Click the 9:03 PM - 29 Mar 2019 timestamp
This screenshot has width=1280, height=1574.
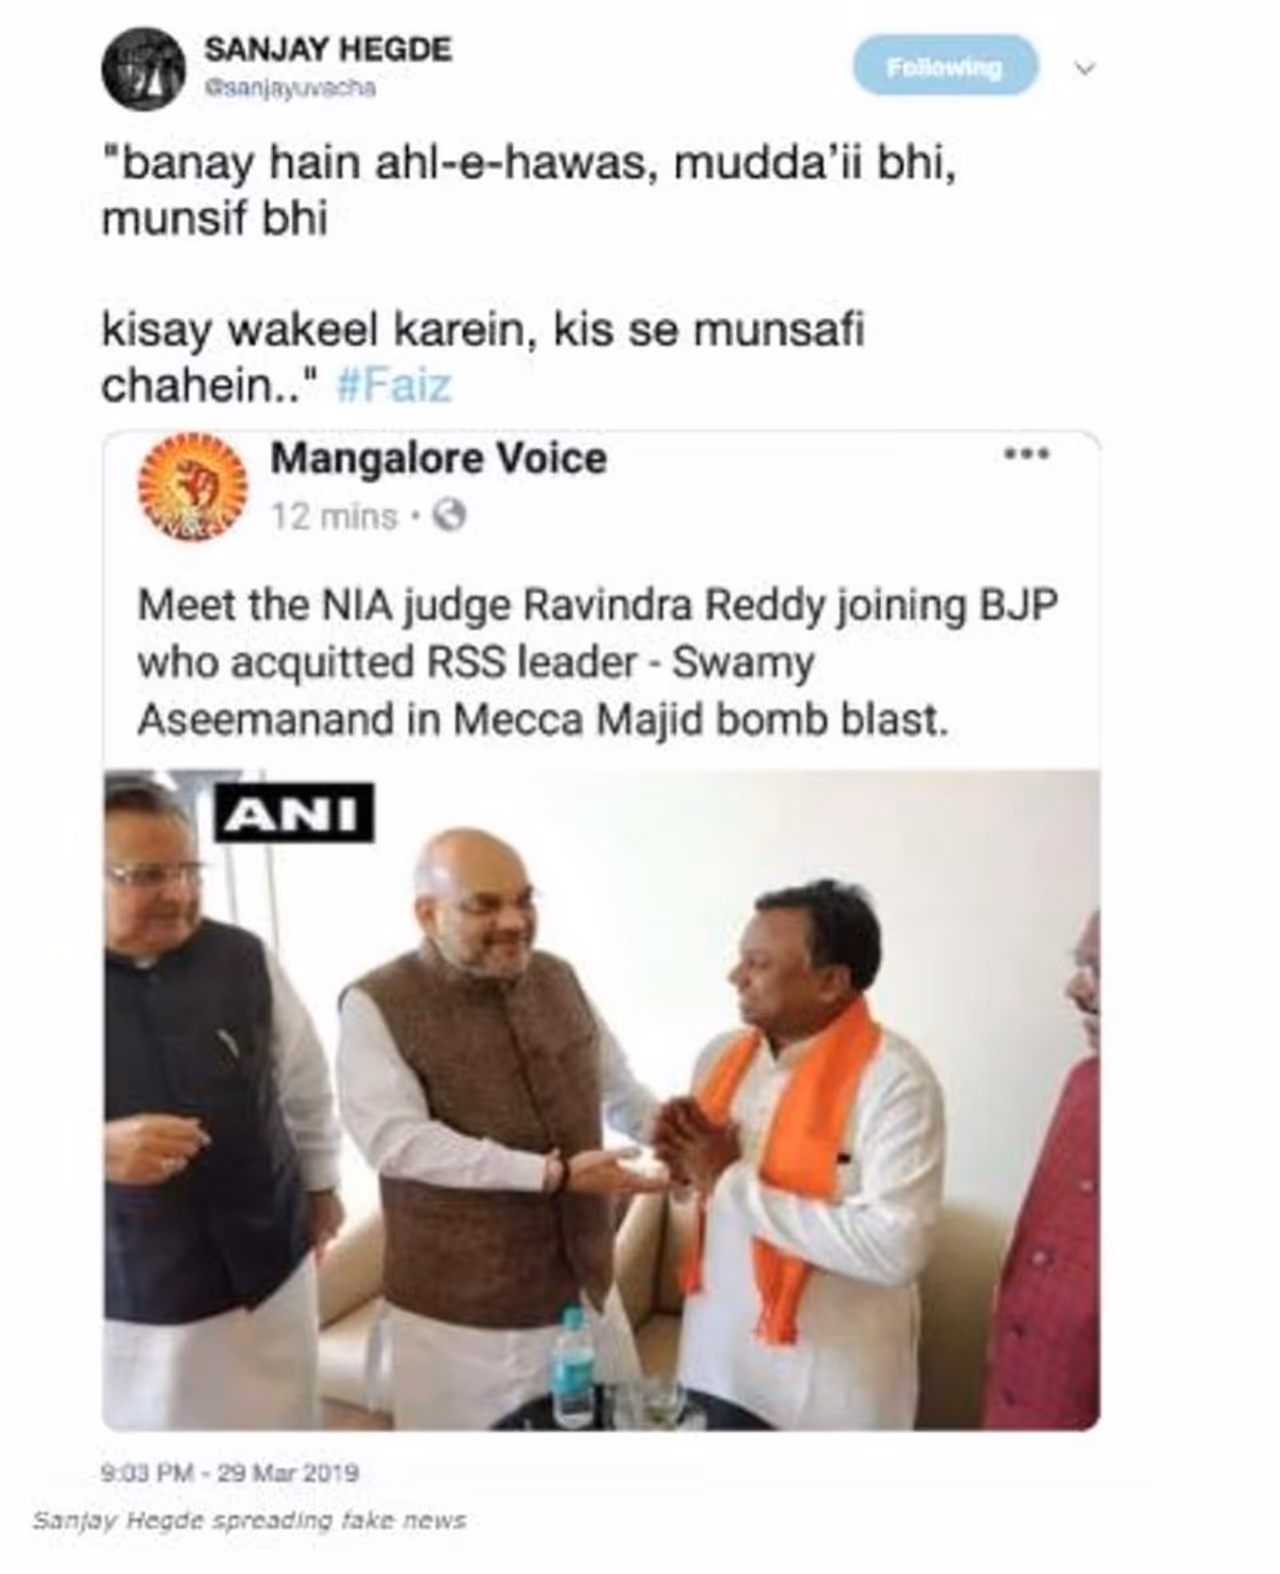pos(230,1473)
